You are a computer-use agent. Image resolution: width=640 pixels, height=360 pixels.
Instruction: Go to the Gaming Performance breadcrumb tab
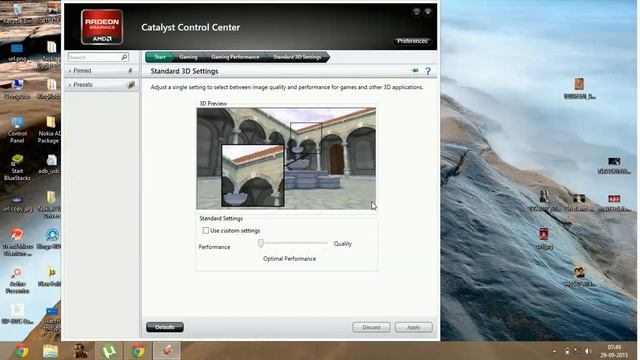pyautogui.click(x=235, y=57)
